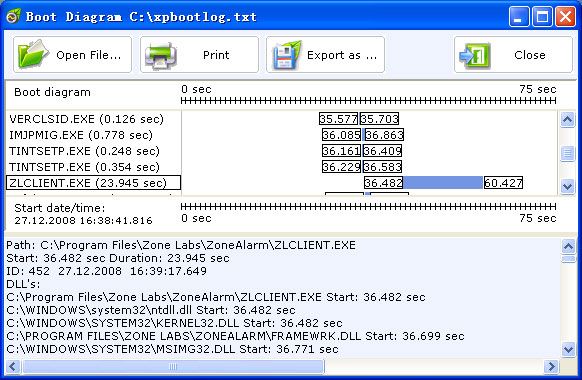
Task: Click the green folder Open File icon
Action: click(x=33, y=55)
